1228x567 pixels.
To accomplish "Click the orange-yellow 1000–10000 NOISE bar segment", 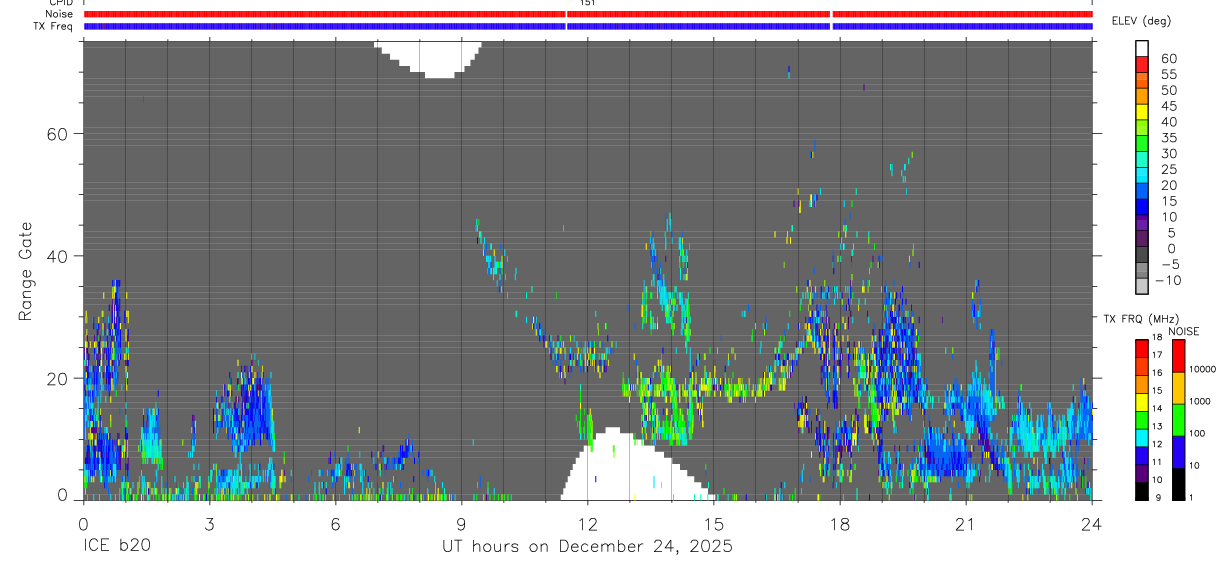I will (1178, 388).
